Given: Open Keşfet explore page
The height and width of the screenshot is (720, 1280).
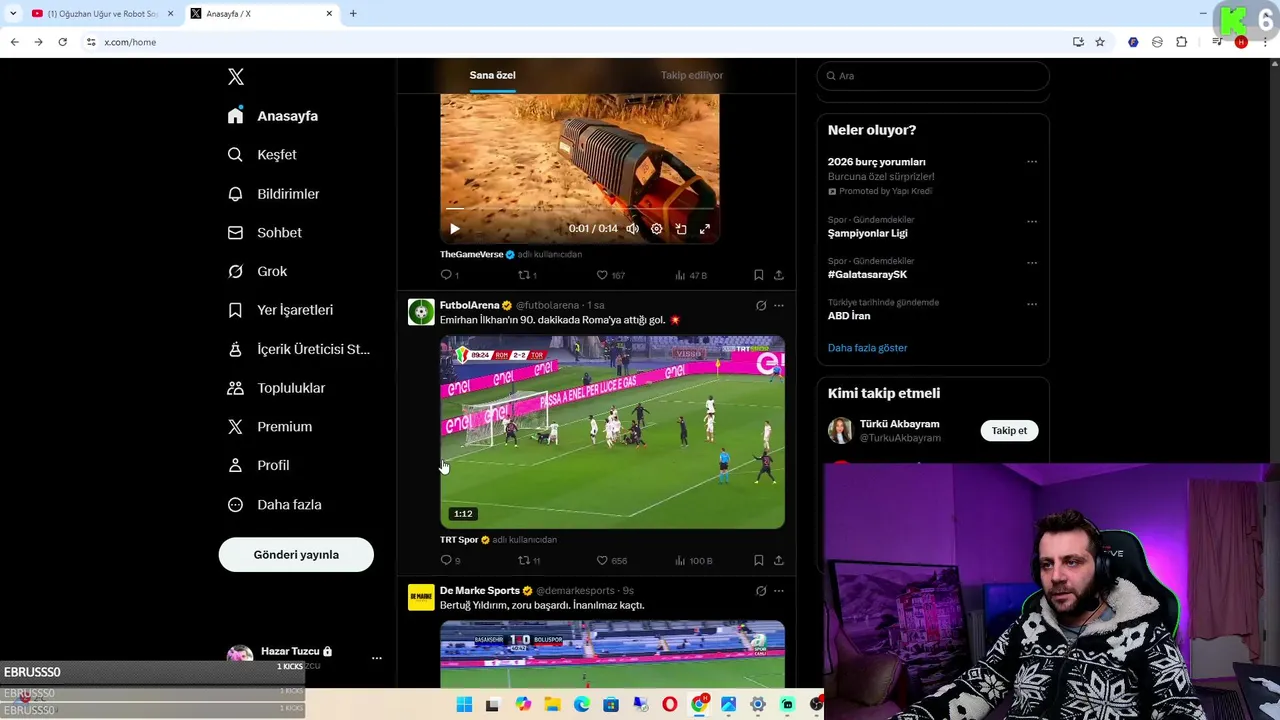Looking at the screenshot, I should (x=262, y=155).
